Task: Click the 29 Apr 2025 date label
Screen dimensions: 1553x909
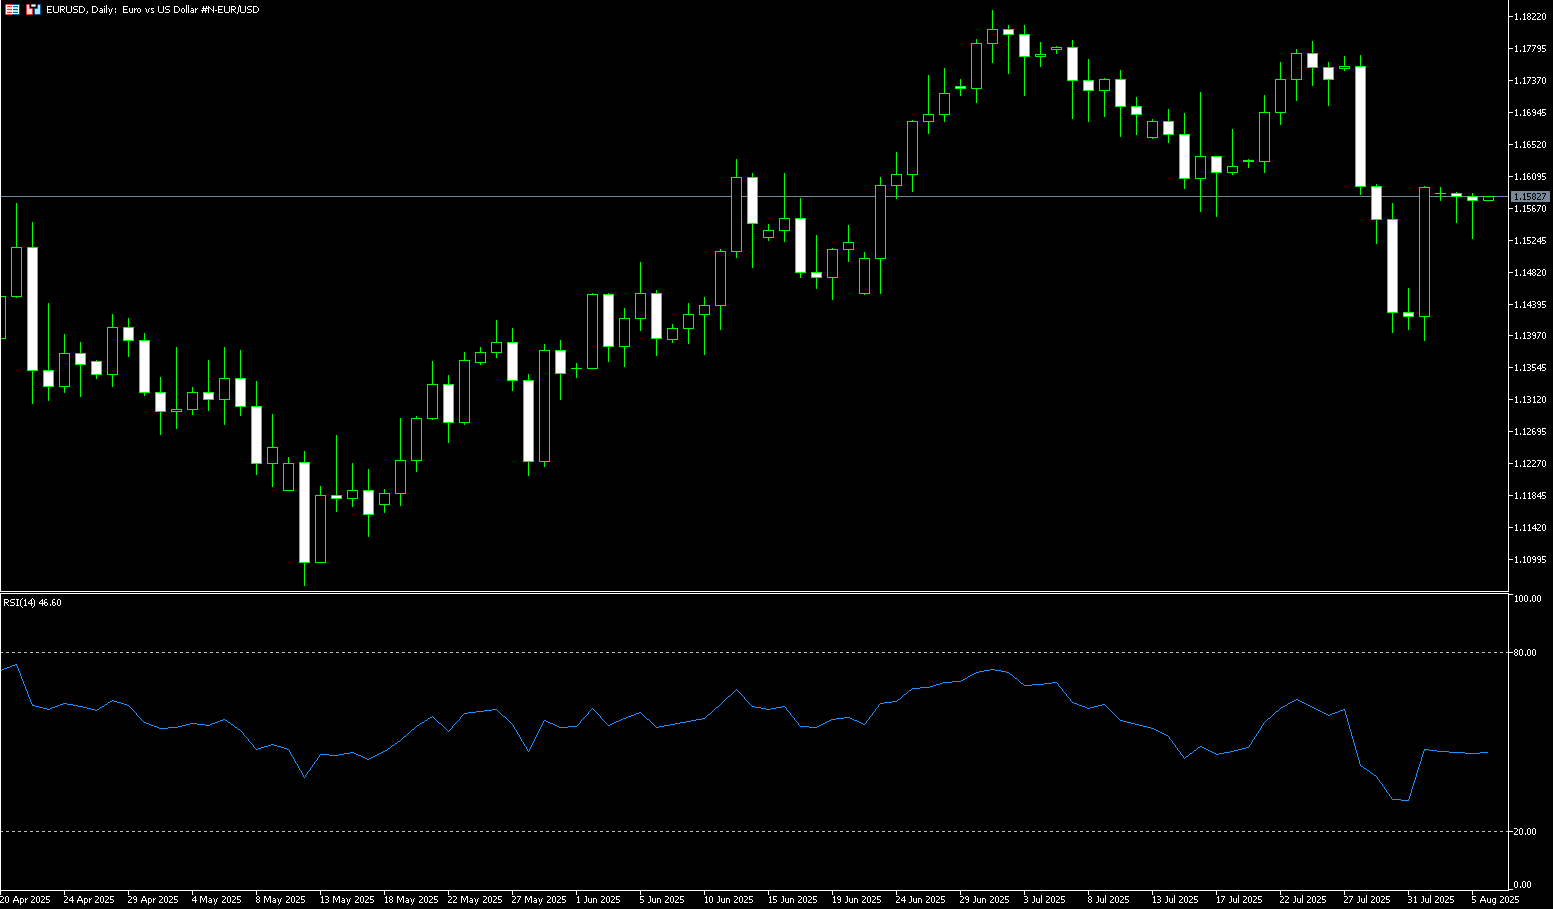Action: point(153,900)
